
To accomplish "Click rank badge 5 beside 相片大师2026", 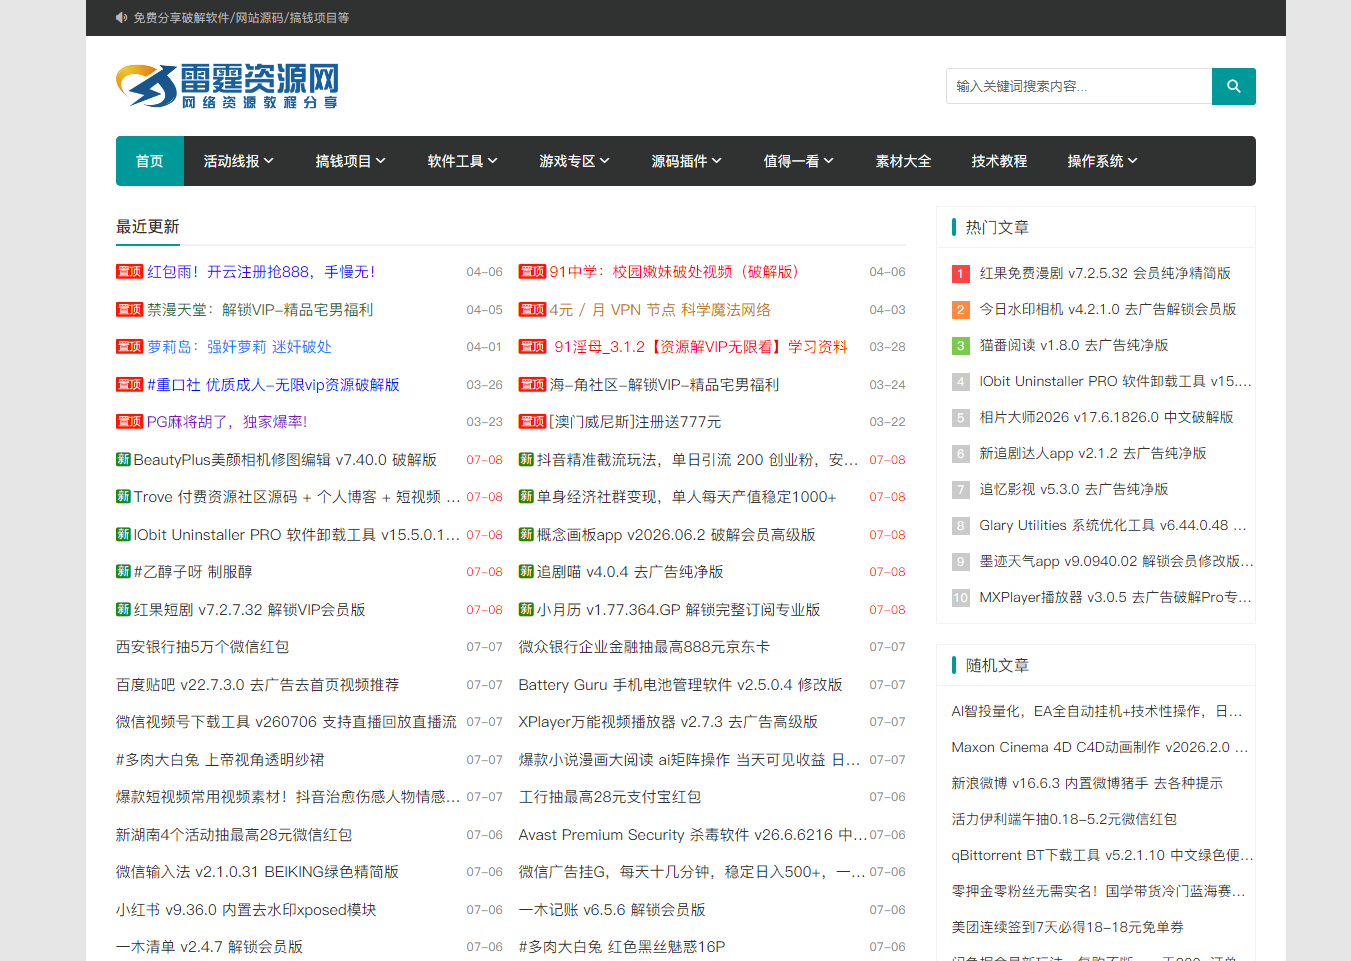I will [960, 418].
